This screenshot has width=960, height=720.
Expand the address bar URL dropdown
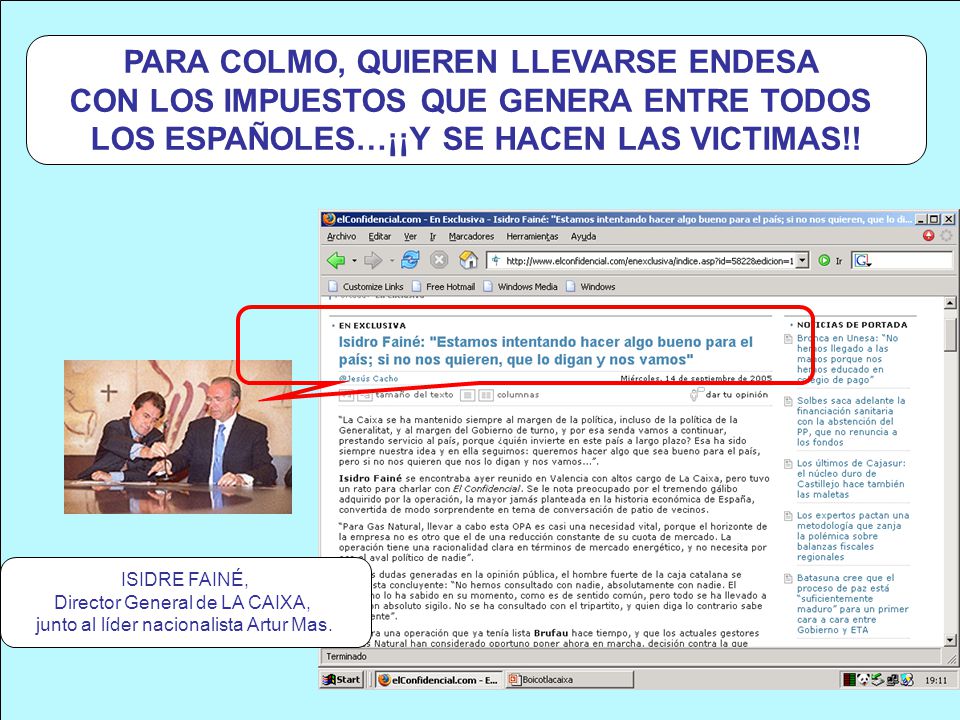803,261
